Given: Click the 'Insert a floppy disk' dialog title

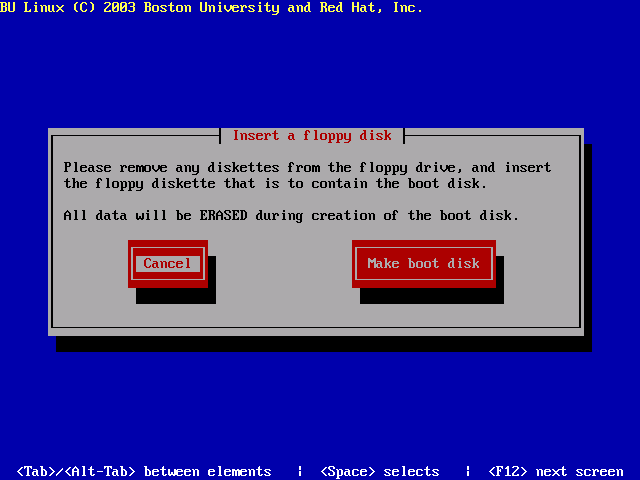Looking at the screenshot, I should [312, 135].
